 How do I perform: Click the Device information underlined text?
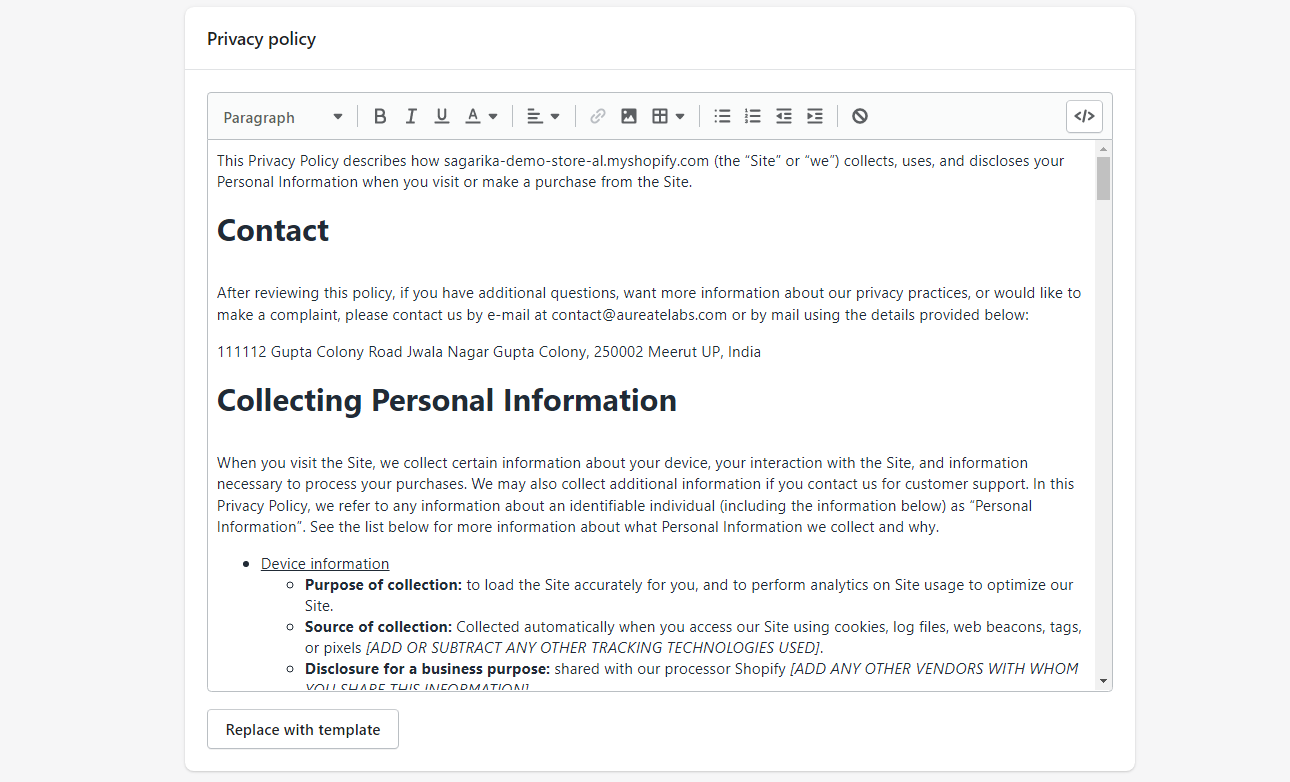[x=325, y=564]
